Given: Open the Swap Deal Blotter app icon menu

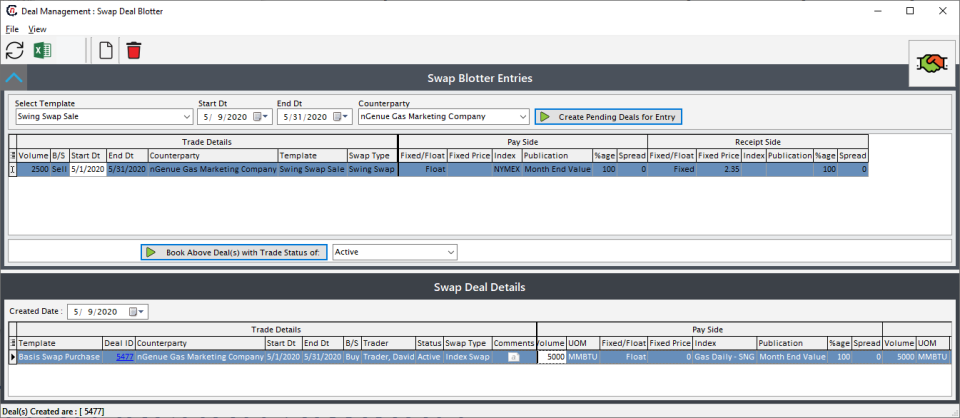Looking at the screenshot, I should point(11,11).
